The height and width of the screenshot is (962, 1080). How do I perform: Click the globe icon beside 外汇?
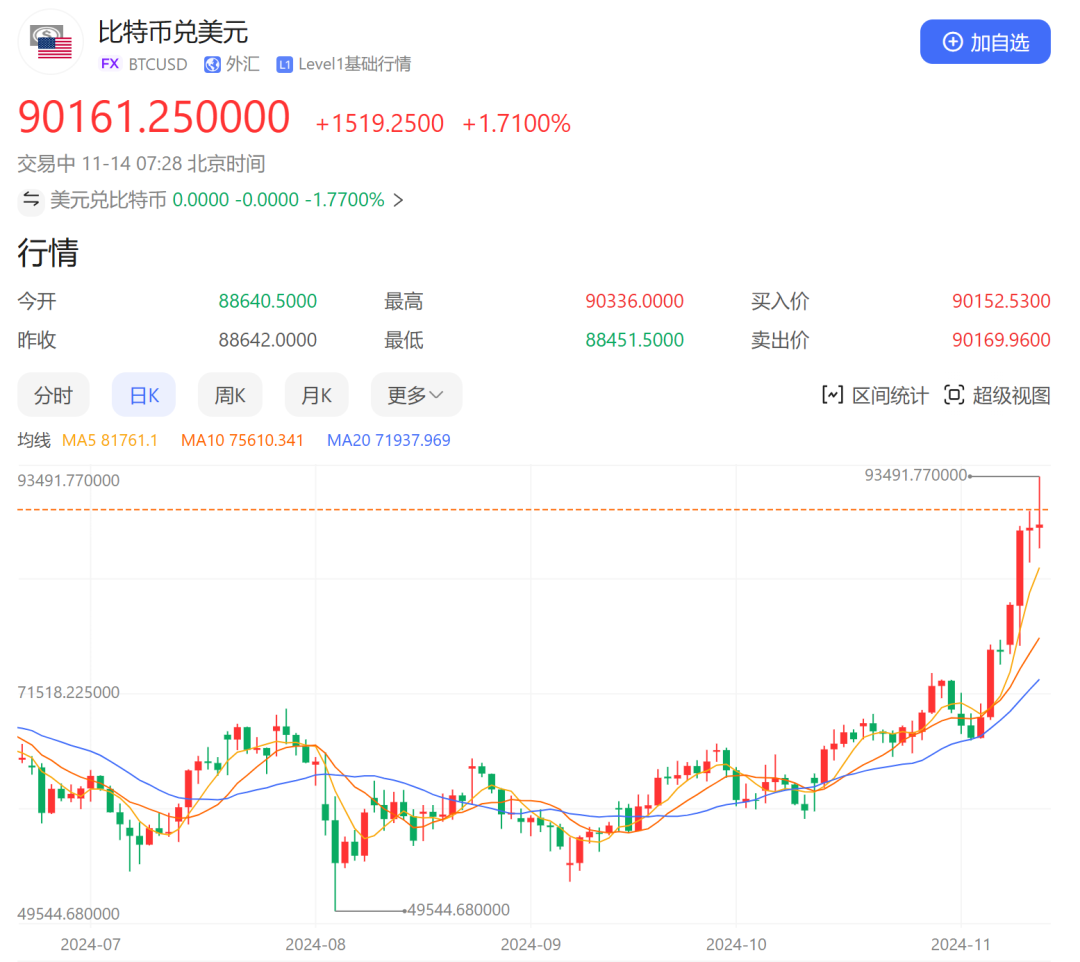[x=212, y=64]
